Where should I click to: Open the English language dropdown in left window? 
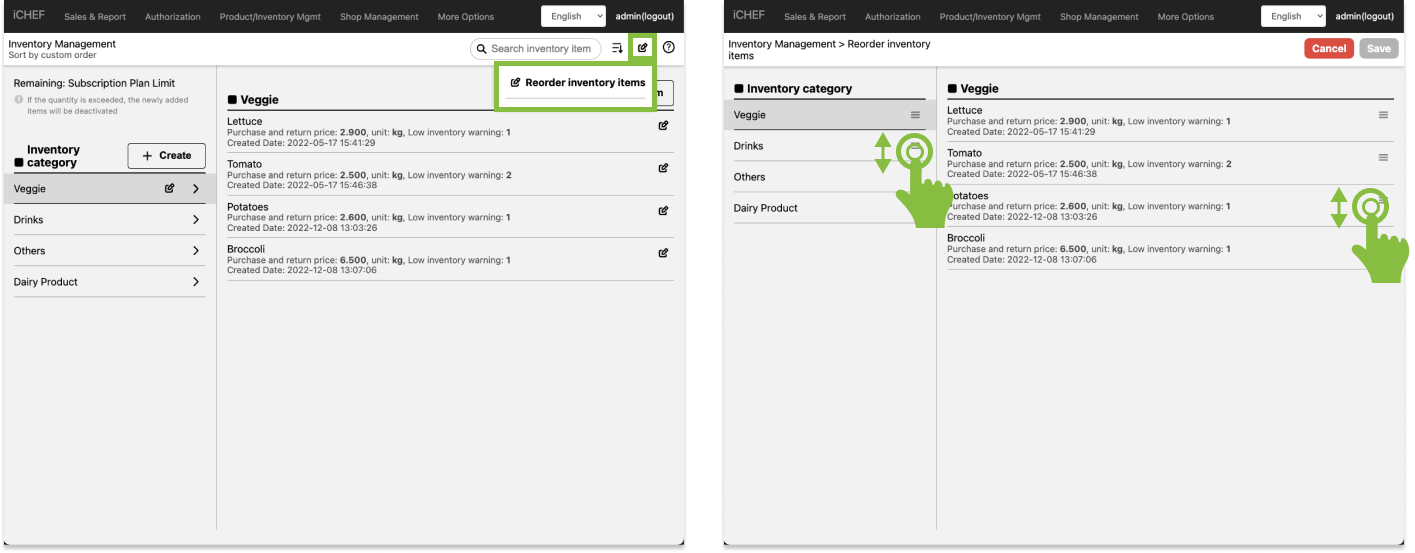point(573,16)
